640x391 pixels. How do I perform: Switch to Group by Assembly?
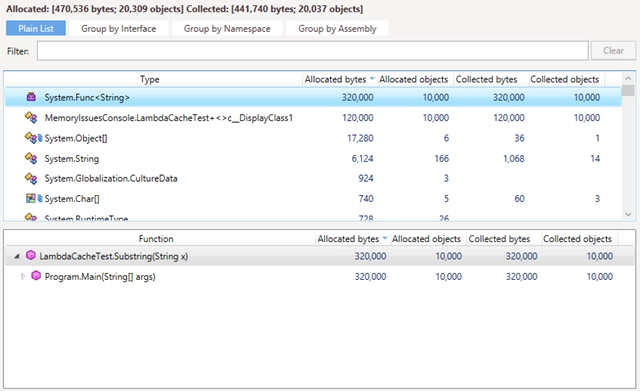click(x=337, y=29)
